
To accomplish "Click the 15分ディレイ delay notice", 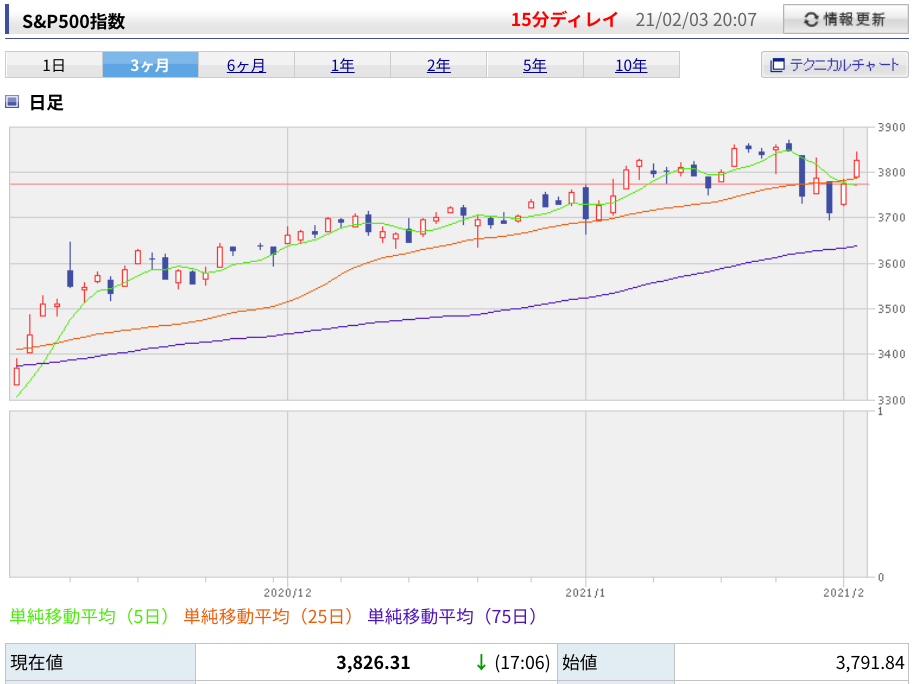I will [564, 20].
